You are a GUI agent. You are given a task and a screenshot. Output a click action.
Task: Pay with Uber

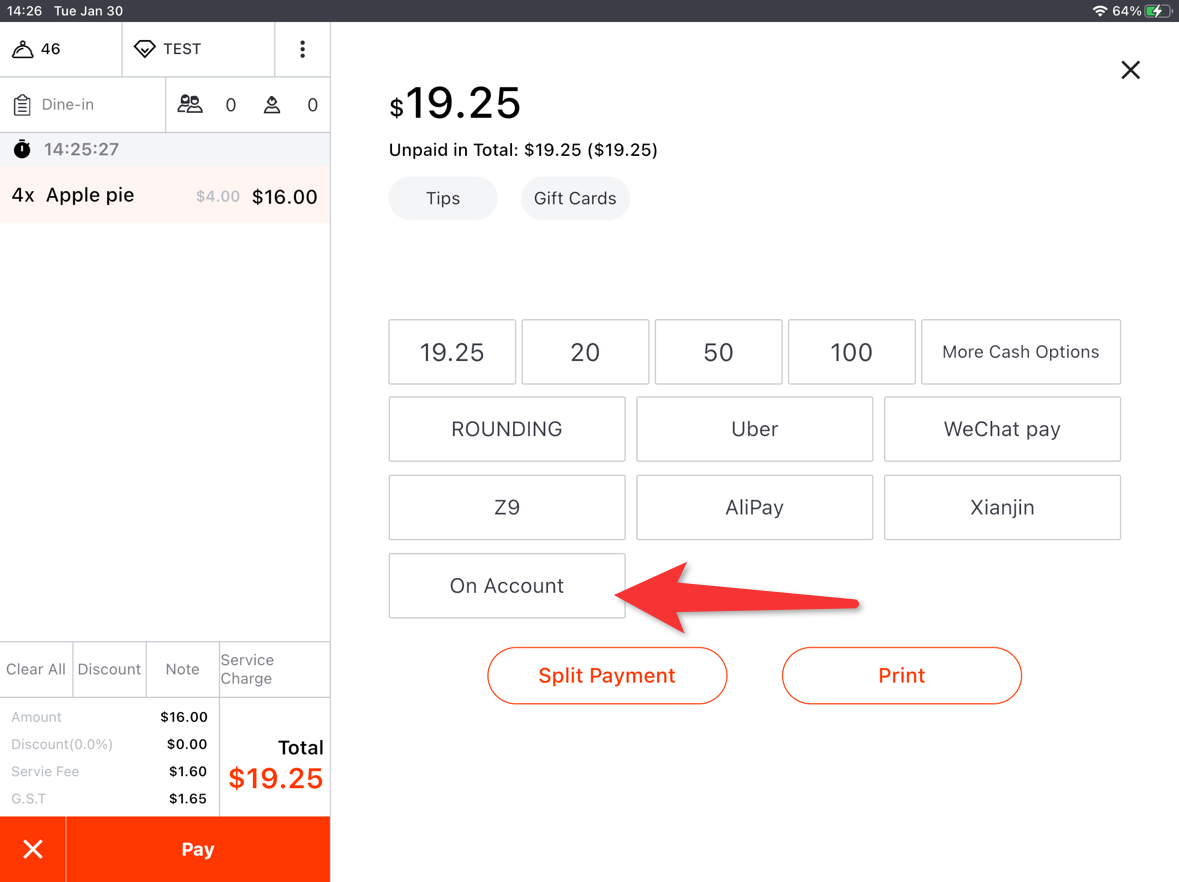point(754,429)
